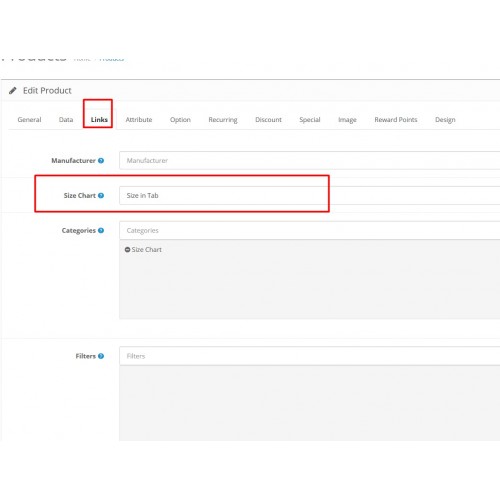
Task: Open the Attribute tab
Action: (x=139, y=120)
